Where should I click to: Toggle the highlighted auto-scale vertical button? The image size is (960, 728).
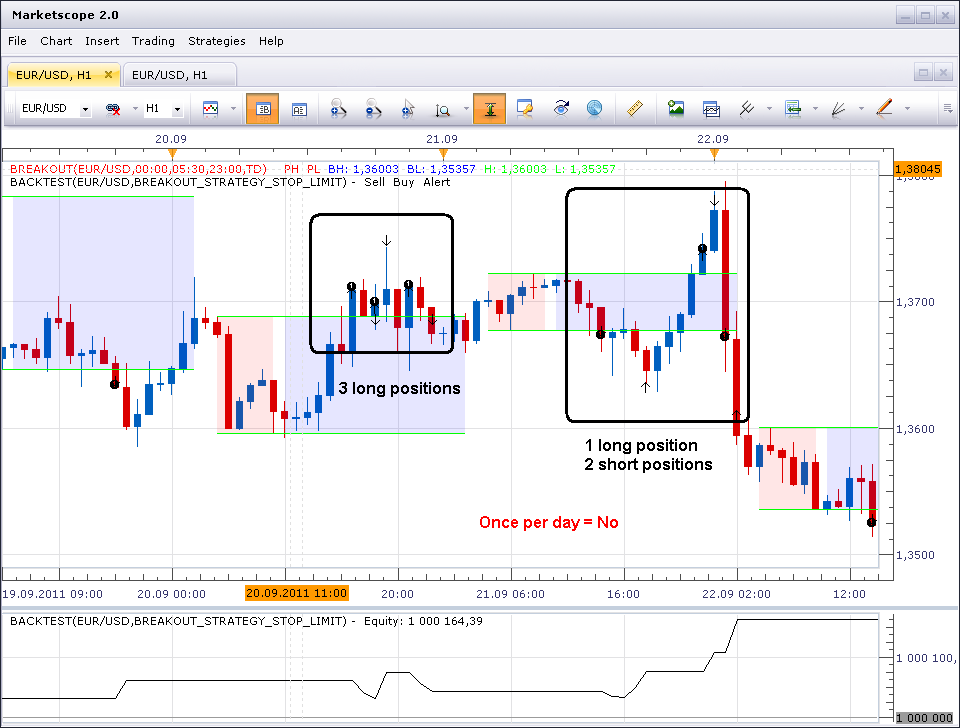pyautogui.click(x=489, y=109)
